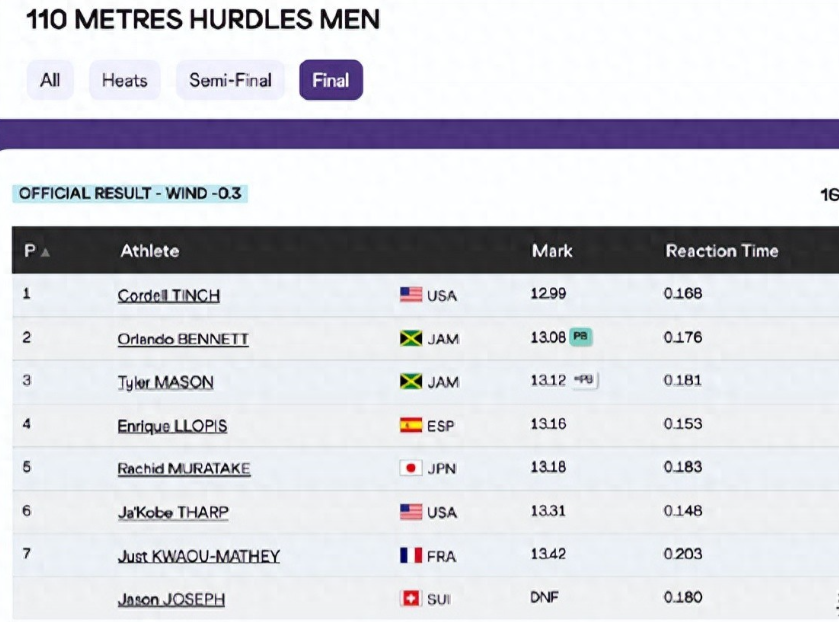Switch to the Semi-Final tab

[x=230, y=80]
